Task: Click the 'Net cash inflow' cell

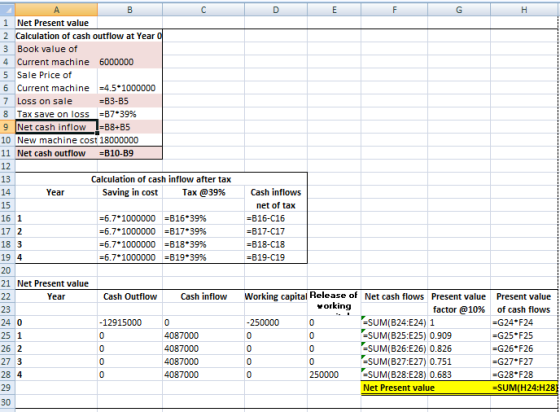Action: coord(56,127)
